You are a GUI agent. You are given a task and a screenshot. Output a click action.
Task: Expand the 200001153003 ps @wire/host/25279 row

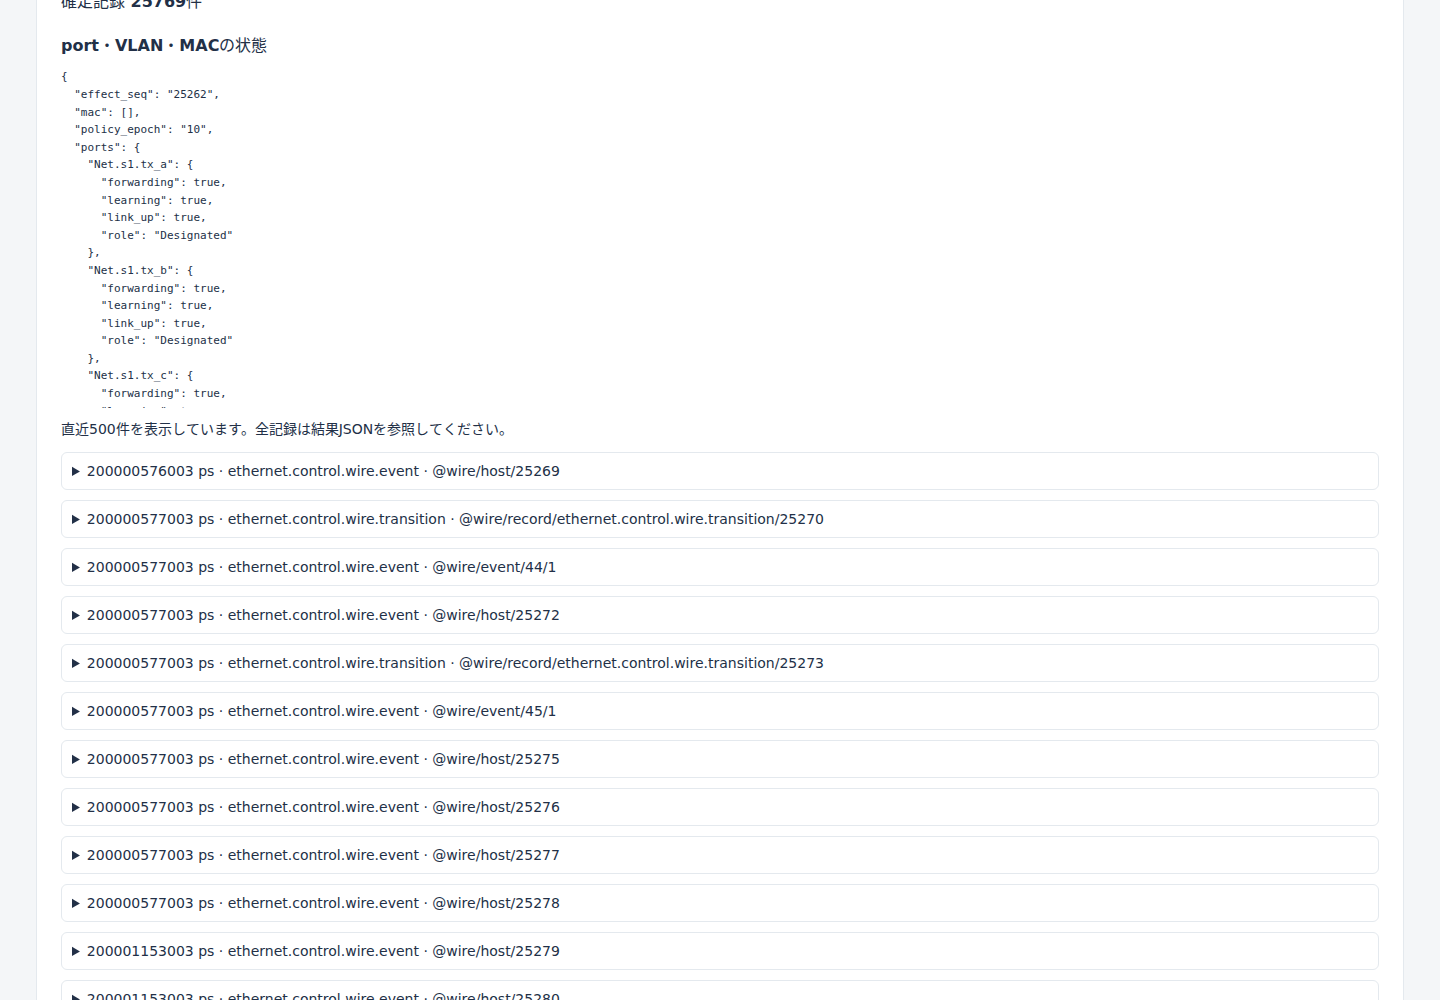pyautogui.click(x=719, y=951)
